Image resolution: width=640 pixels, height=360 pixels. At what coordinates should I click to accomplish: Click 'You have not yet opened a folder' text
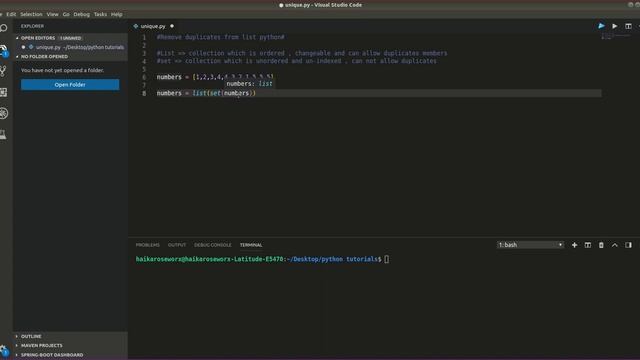[62, 70]
